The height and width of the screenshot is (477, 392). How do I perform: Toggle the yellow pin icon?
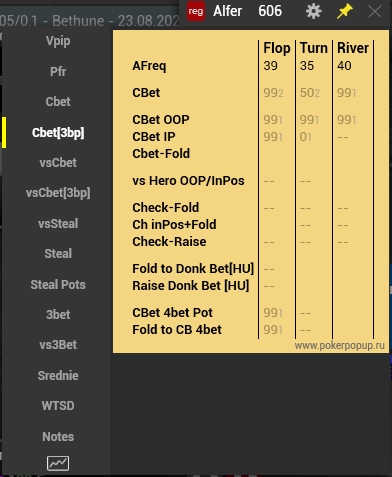(344, 11)
